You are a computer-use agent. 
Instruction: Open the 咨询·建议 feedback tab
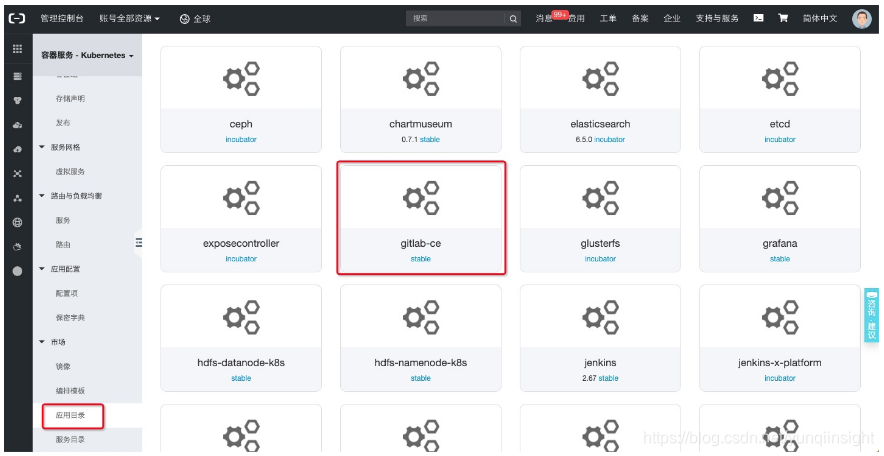click(871, 316)
